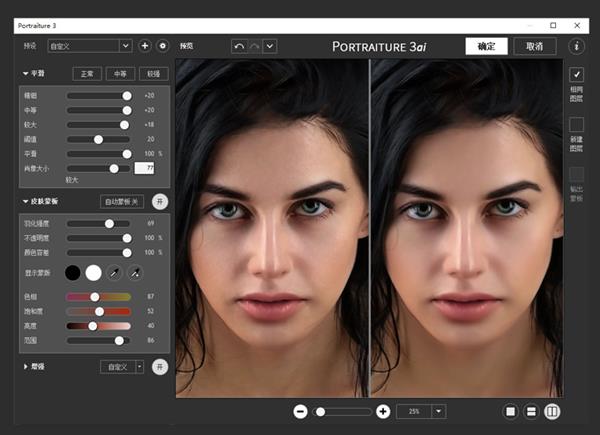
Task: Select the first eyedropper tool in skin mask
Action: coord(115,273)
